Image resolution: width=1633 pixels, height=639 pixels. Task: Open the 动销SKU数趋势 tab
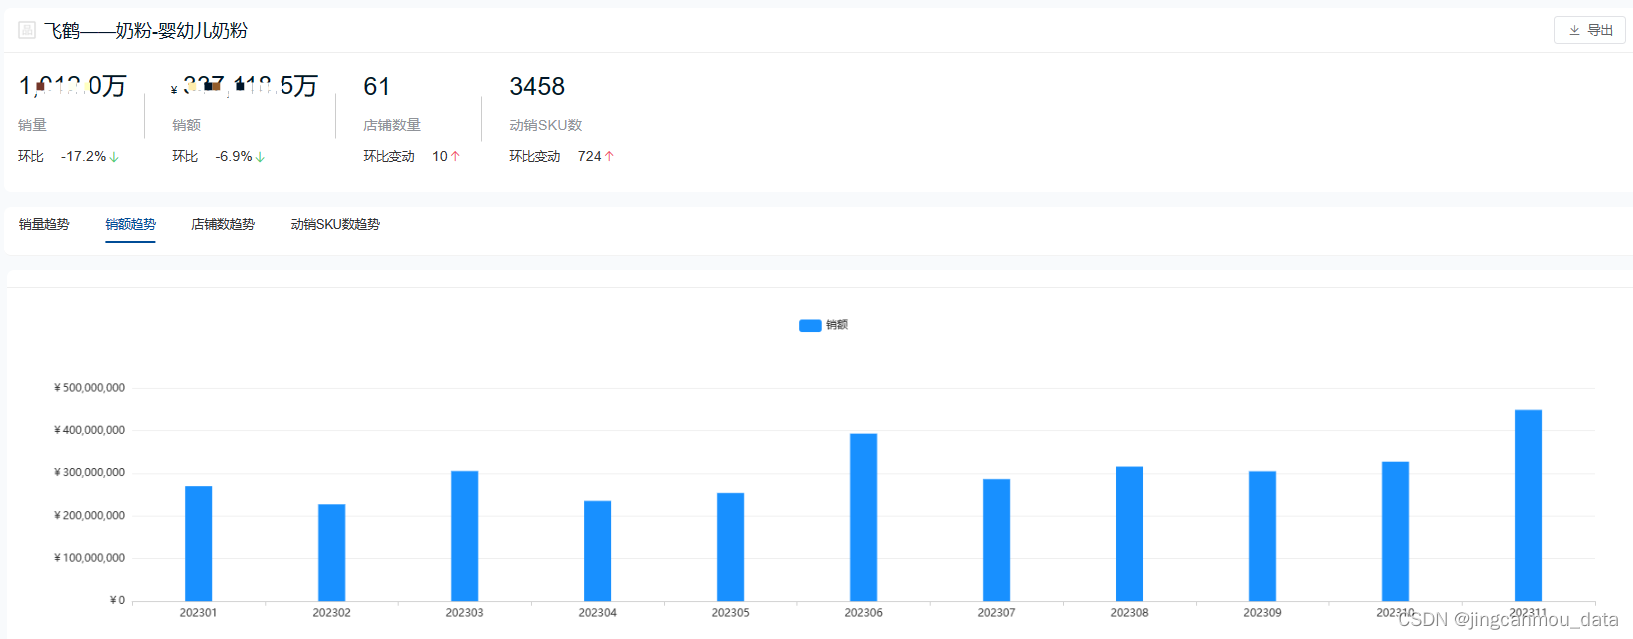[x=335, y=224]
